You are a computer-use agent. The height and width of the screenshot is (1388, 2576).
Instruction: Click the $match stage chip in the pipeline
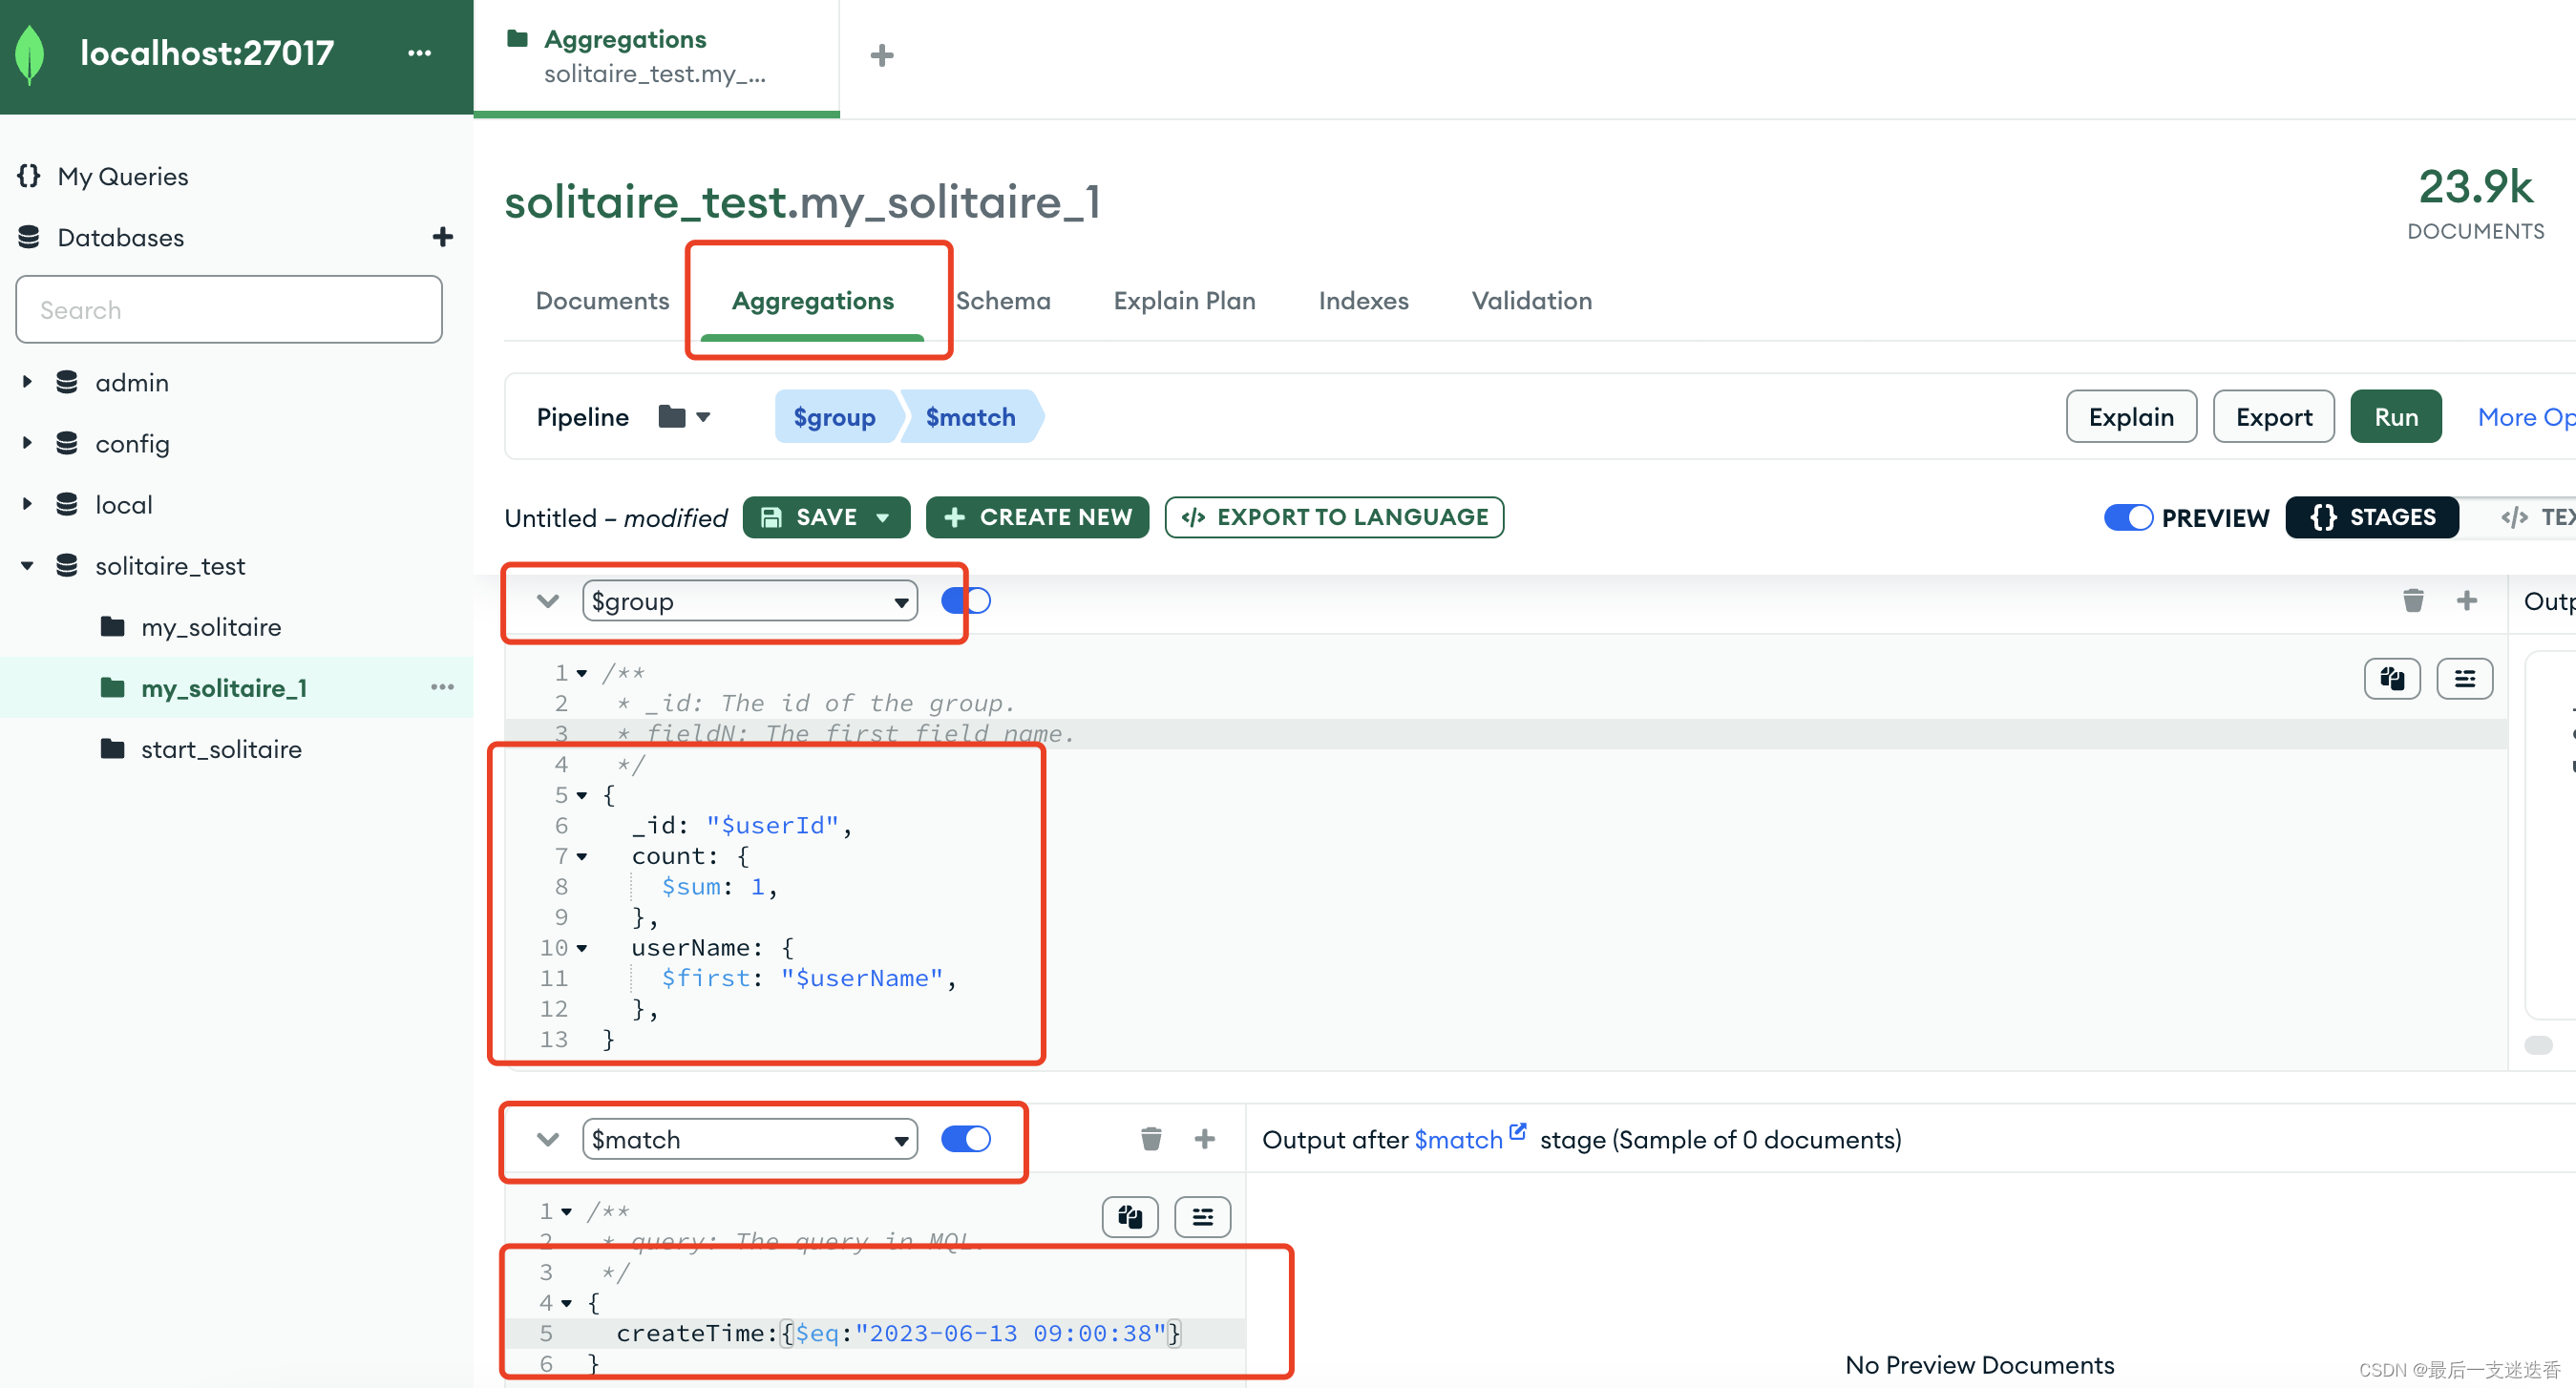[x=970, y=417]
